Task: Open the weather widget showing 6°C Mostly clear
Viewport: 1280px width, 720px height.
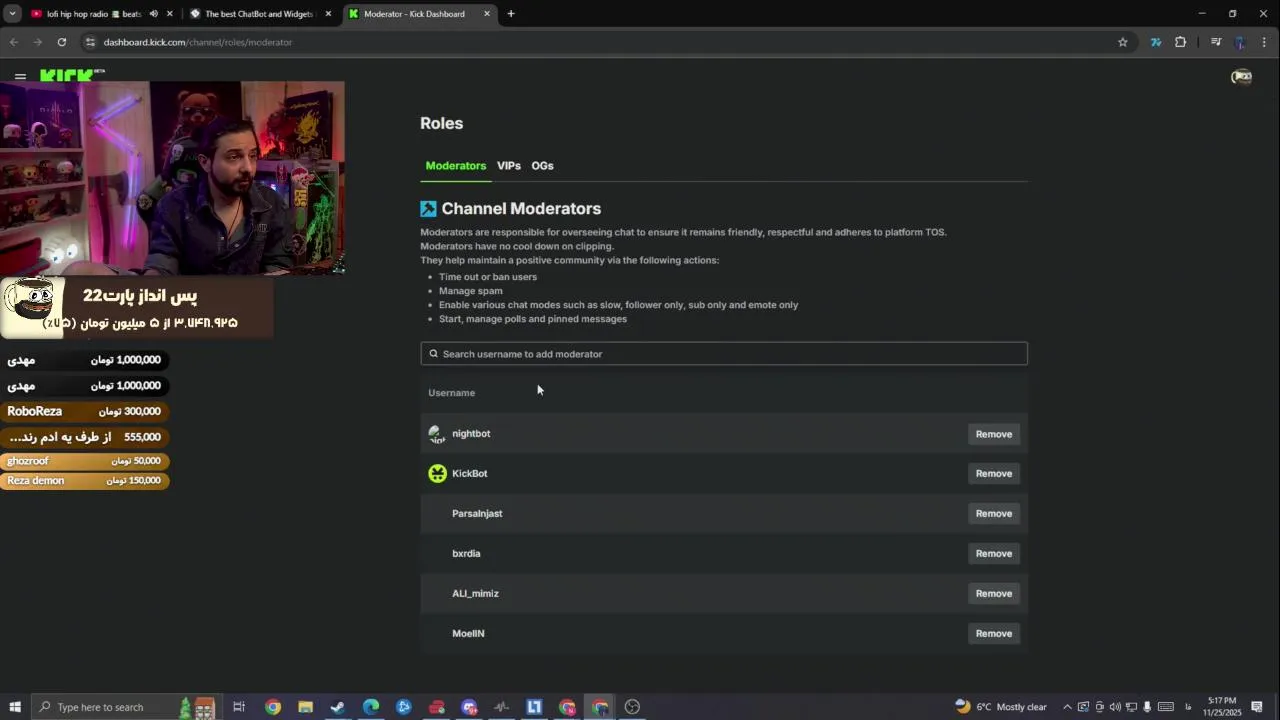Action: coord(1001,707)
